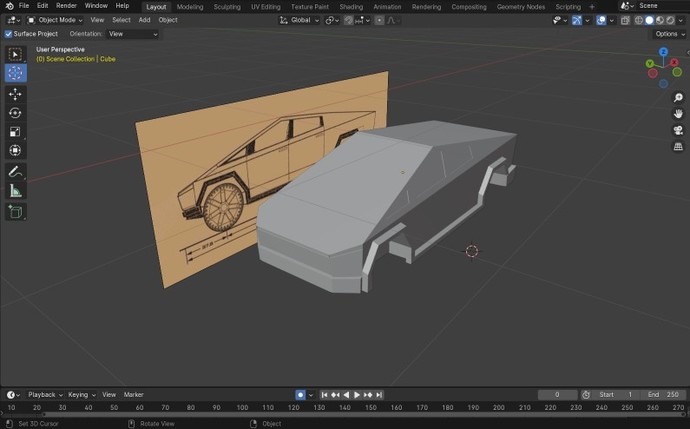Open proportional editing falloff icon
Screen dimensions: 690x429
point(391,20)
